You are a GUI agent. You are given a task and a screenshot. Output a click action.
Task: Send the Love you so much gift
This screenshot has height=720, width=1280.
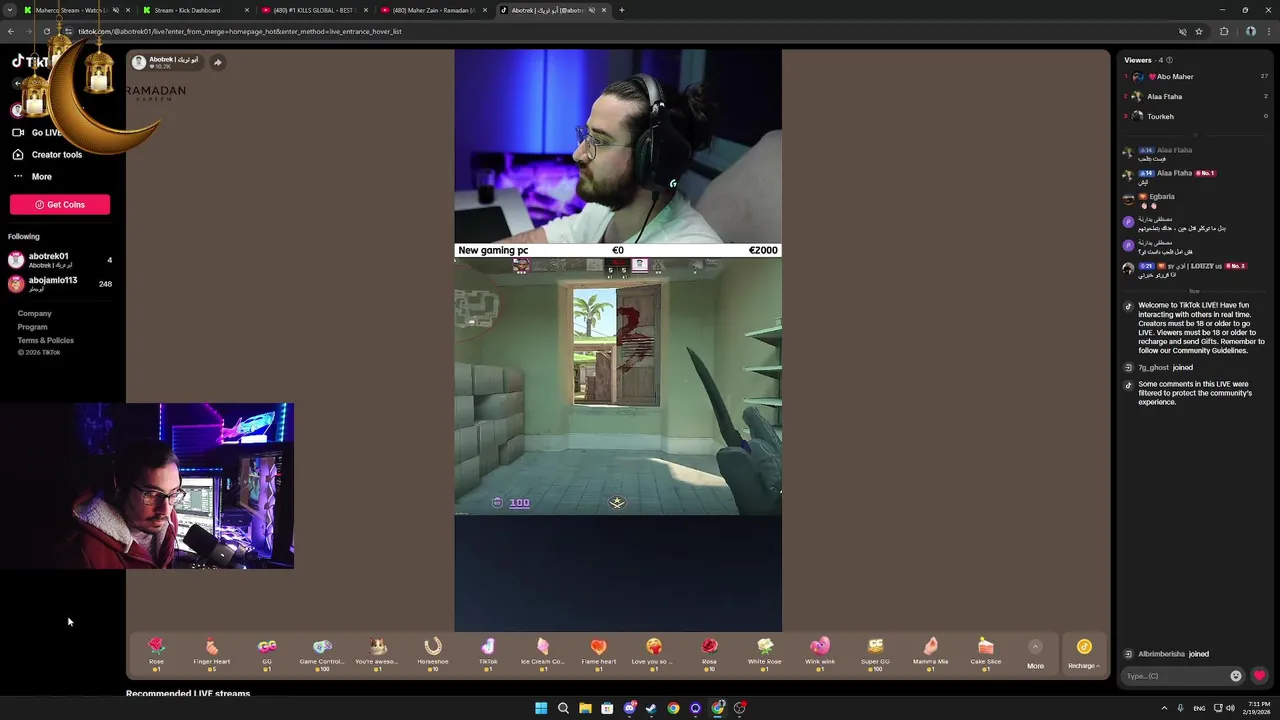click(653, 653)
